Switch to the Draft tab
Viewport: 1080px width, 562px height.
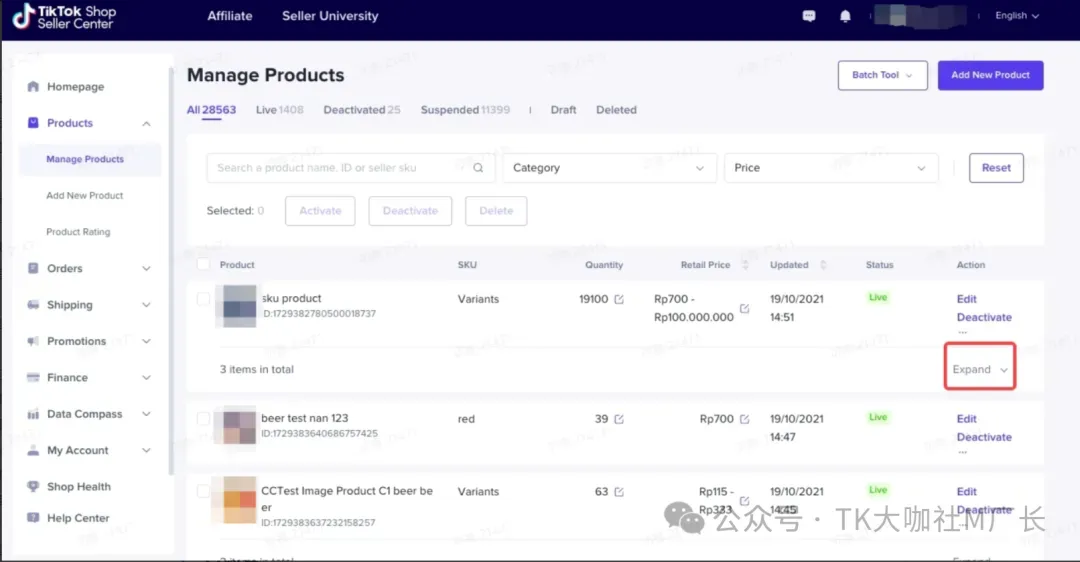coord(563,110)
